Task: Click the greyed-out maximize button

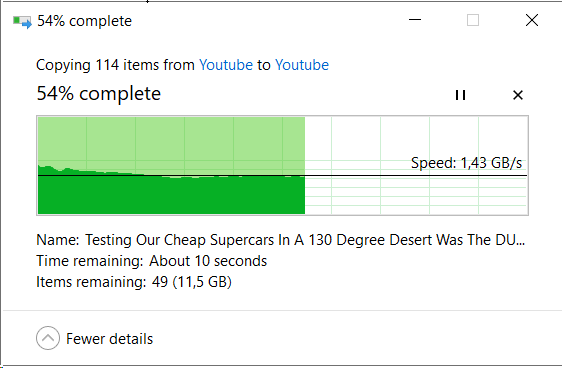Action: point(473,20)
